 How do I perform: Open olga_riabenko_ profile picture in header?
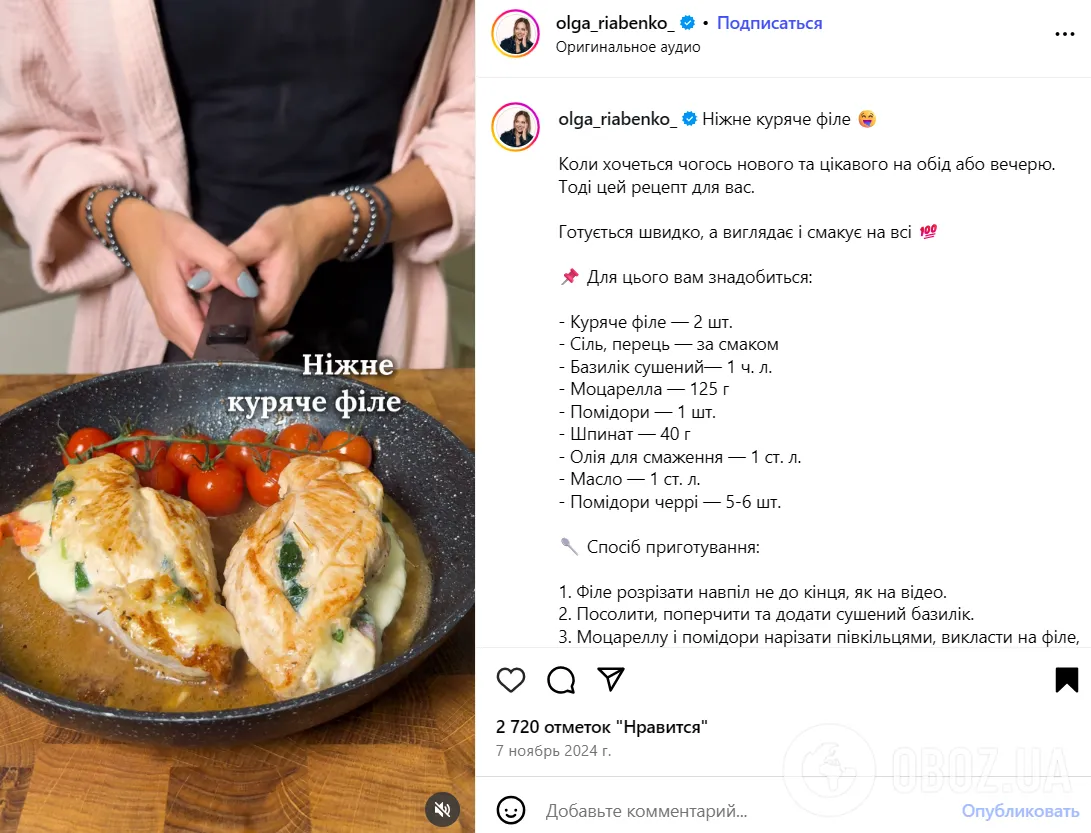click(x=516, y=33)
